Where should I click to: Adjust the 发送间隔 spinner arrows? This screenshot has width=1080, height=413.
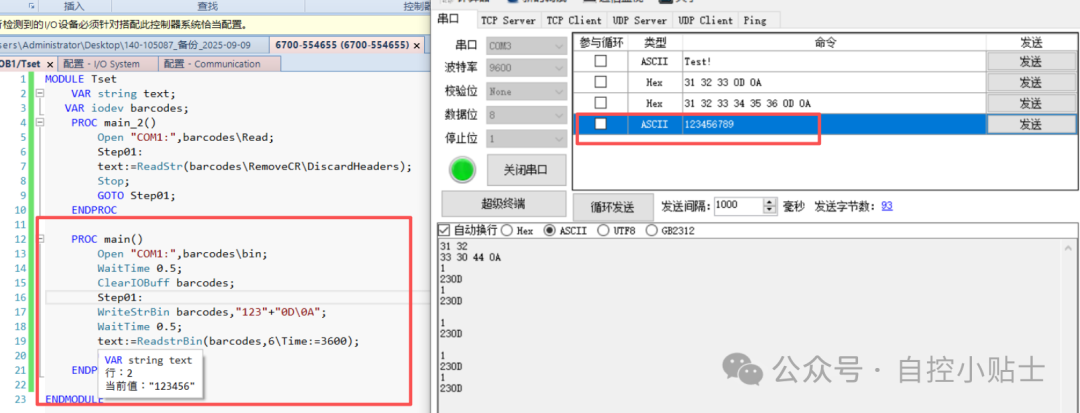(x=769, y=206)
